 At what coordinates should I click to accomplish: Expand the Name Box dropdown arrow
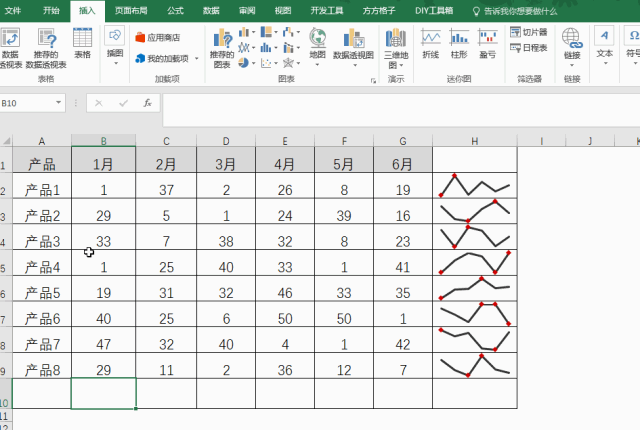(59, 103)
